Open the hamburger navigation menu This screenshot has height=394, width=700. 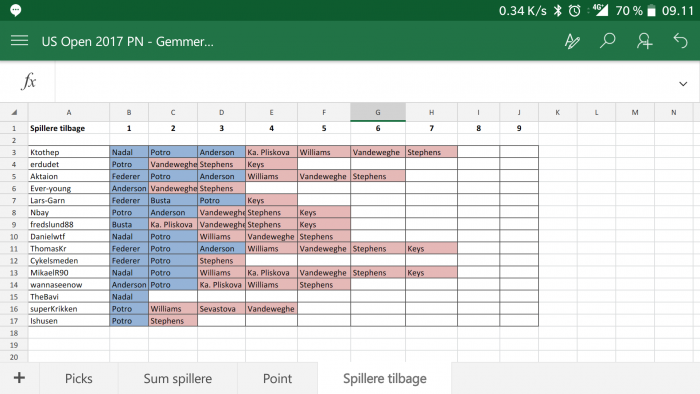point(20,41)
